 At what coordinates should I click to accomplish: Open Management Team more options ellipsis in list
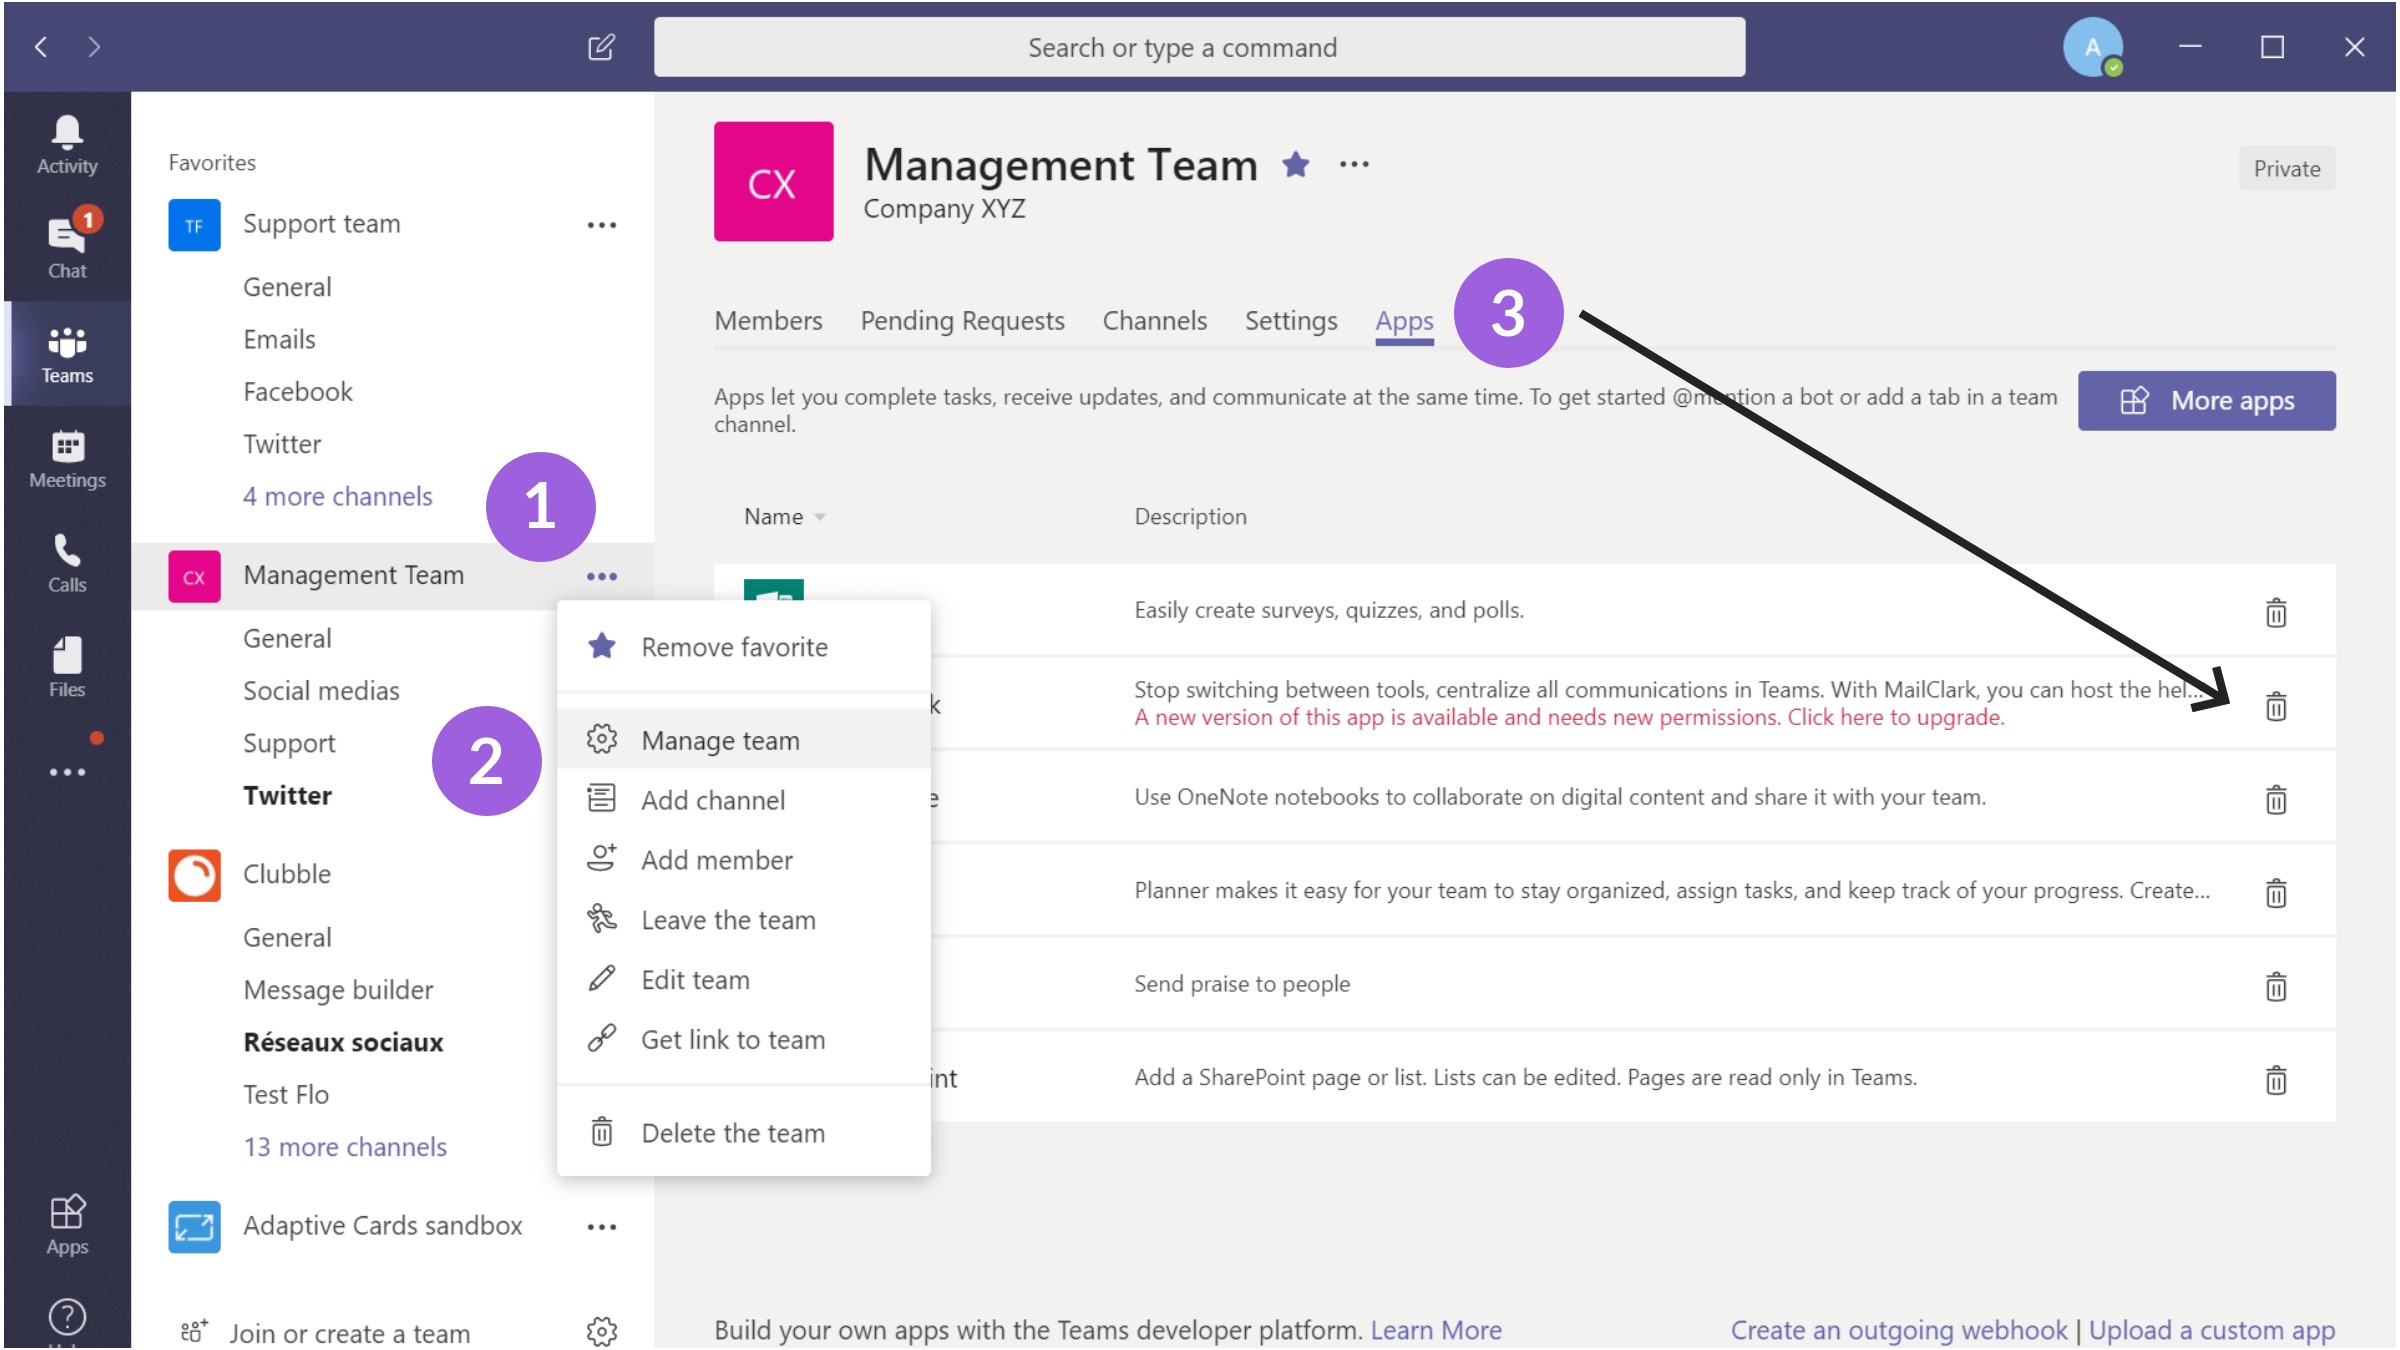click(x=601, y=576)
